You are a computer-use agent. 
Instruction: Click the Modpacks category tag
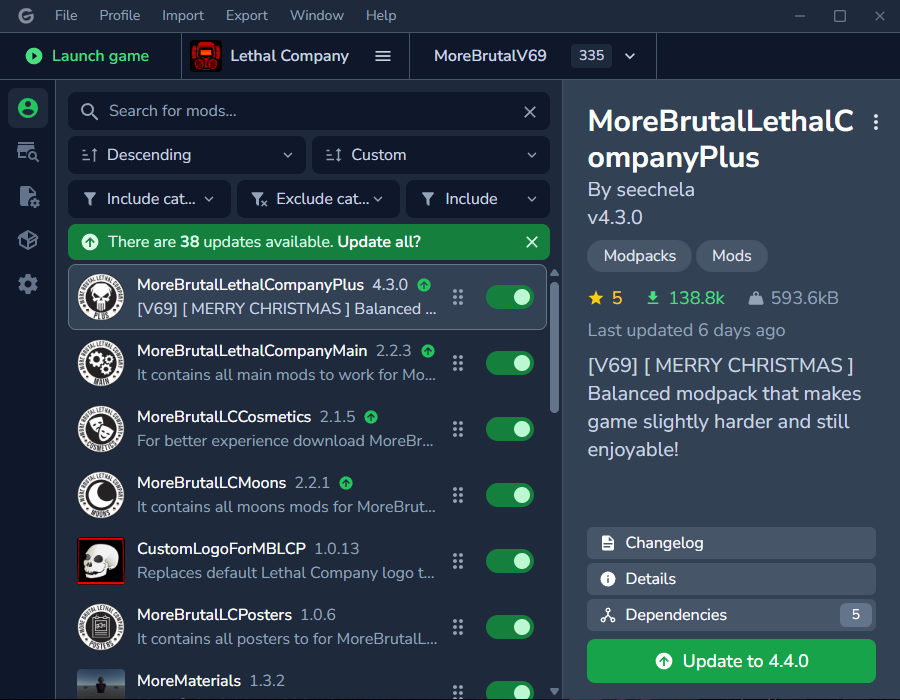click(639, 256)
